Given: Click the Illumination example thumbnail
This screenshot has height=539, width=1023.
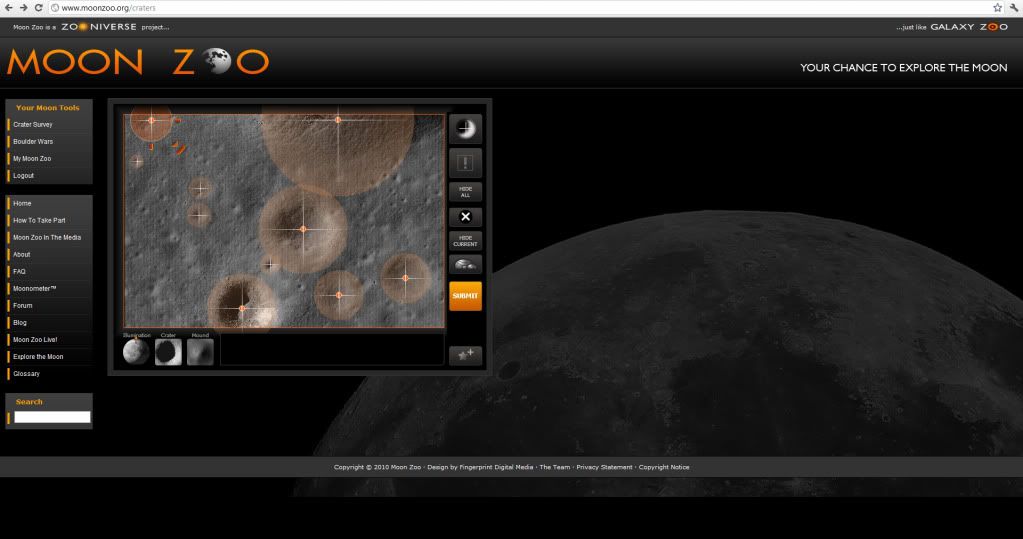Looking at the screenshot, I should [x=136, y=352].
